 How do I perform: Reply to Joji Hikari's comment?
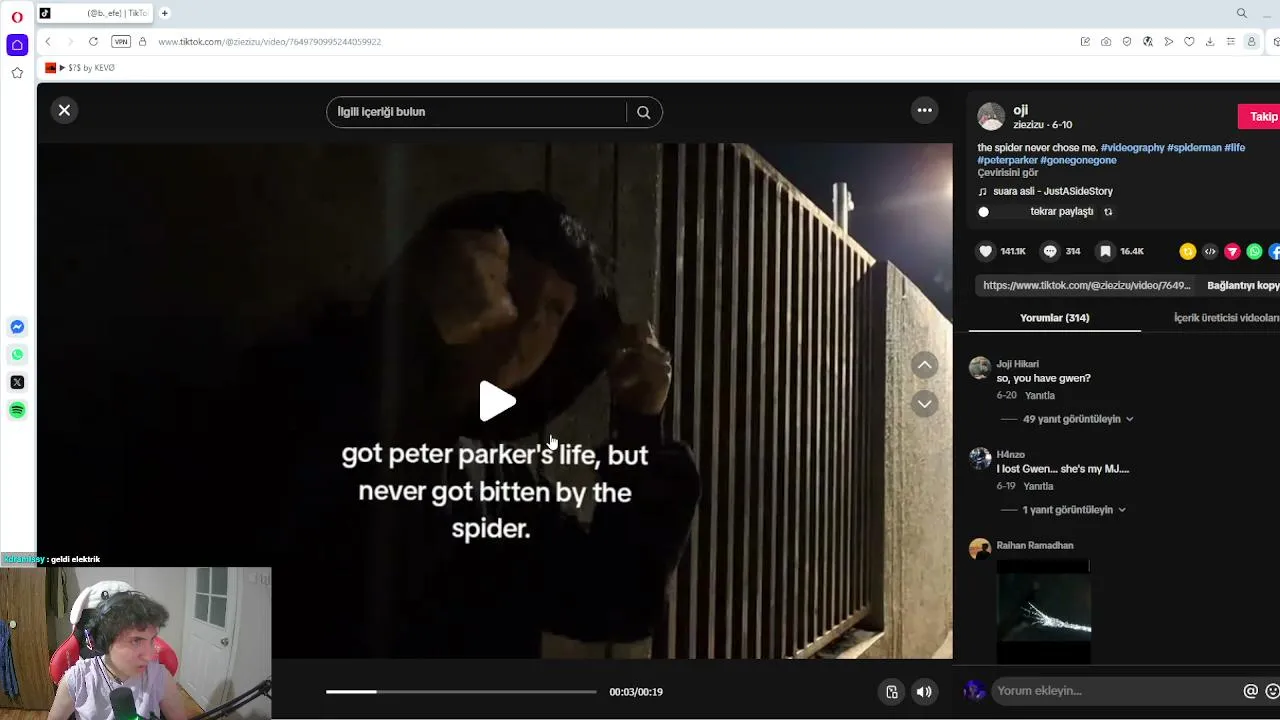click(1040, 396)
